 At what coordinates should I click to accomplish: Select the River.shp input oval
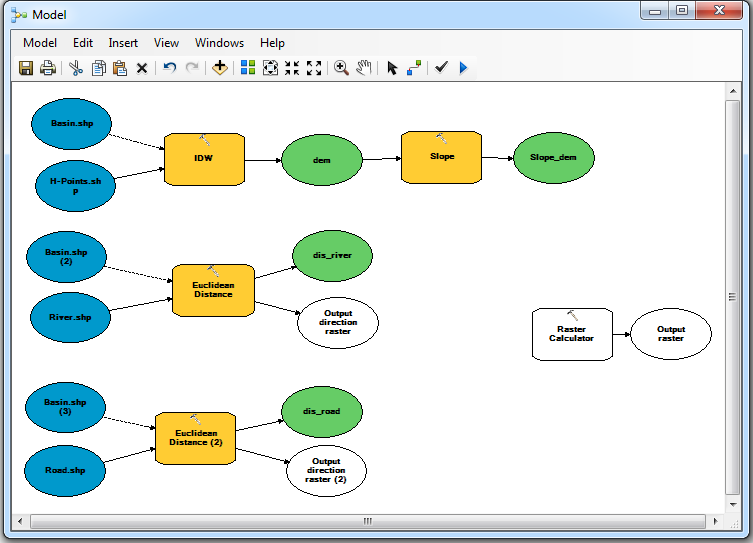click(x=71, y=317)
